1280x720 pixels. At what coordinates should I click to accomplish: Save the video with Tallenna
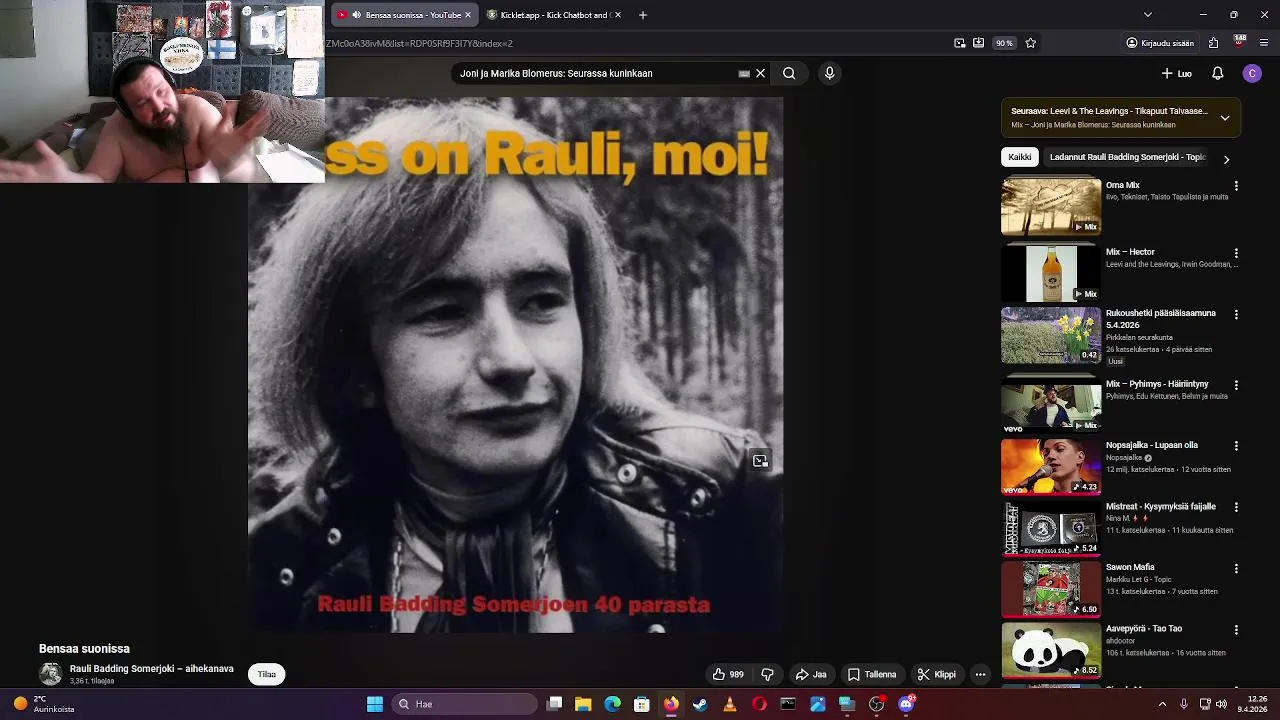[x=872, y=674]
